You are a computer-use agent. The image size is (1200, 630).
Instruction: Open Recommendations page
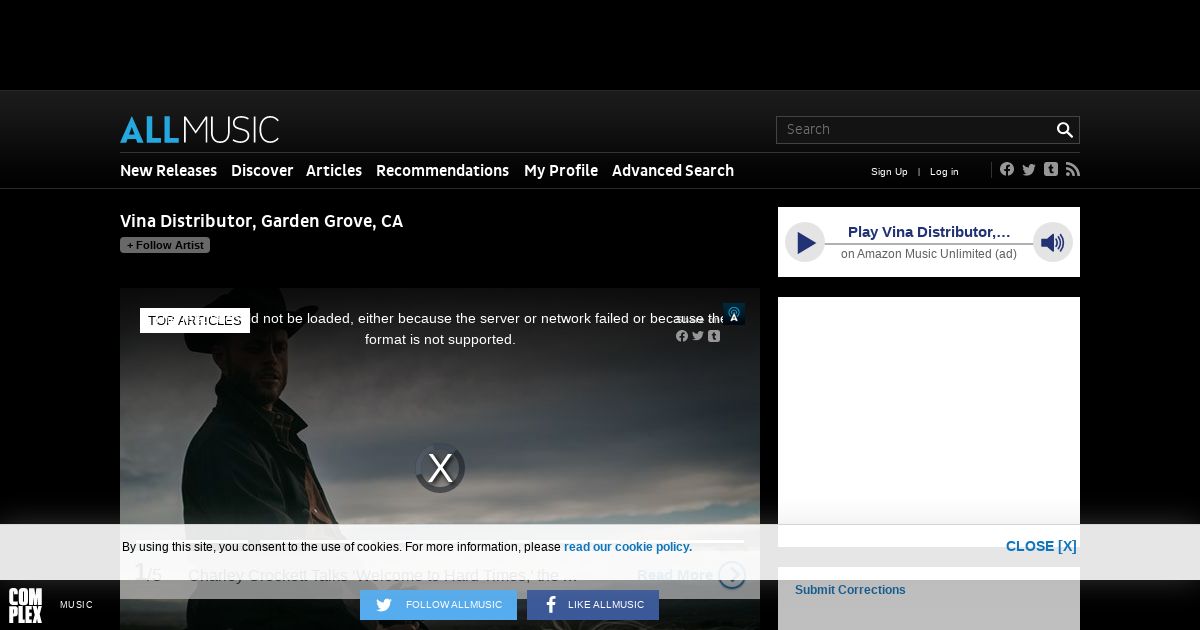442,171
